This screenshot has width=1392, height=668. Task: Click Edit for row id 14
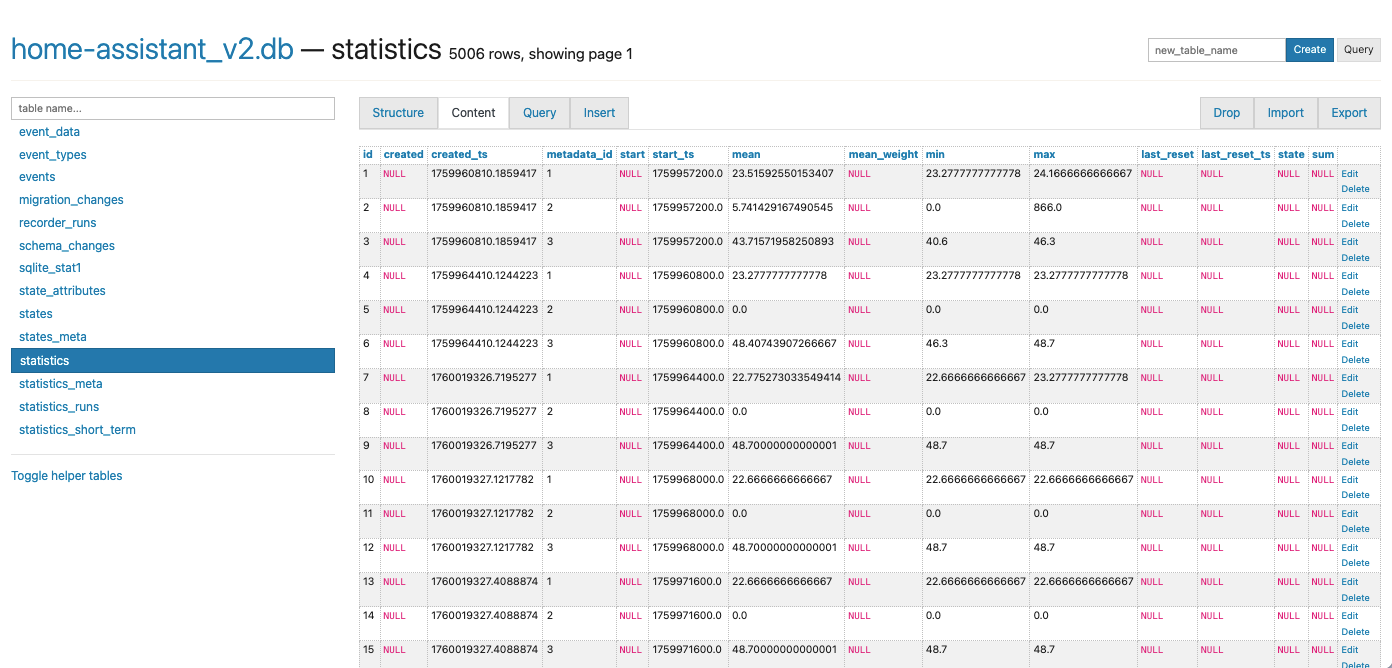[1350, 616]
